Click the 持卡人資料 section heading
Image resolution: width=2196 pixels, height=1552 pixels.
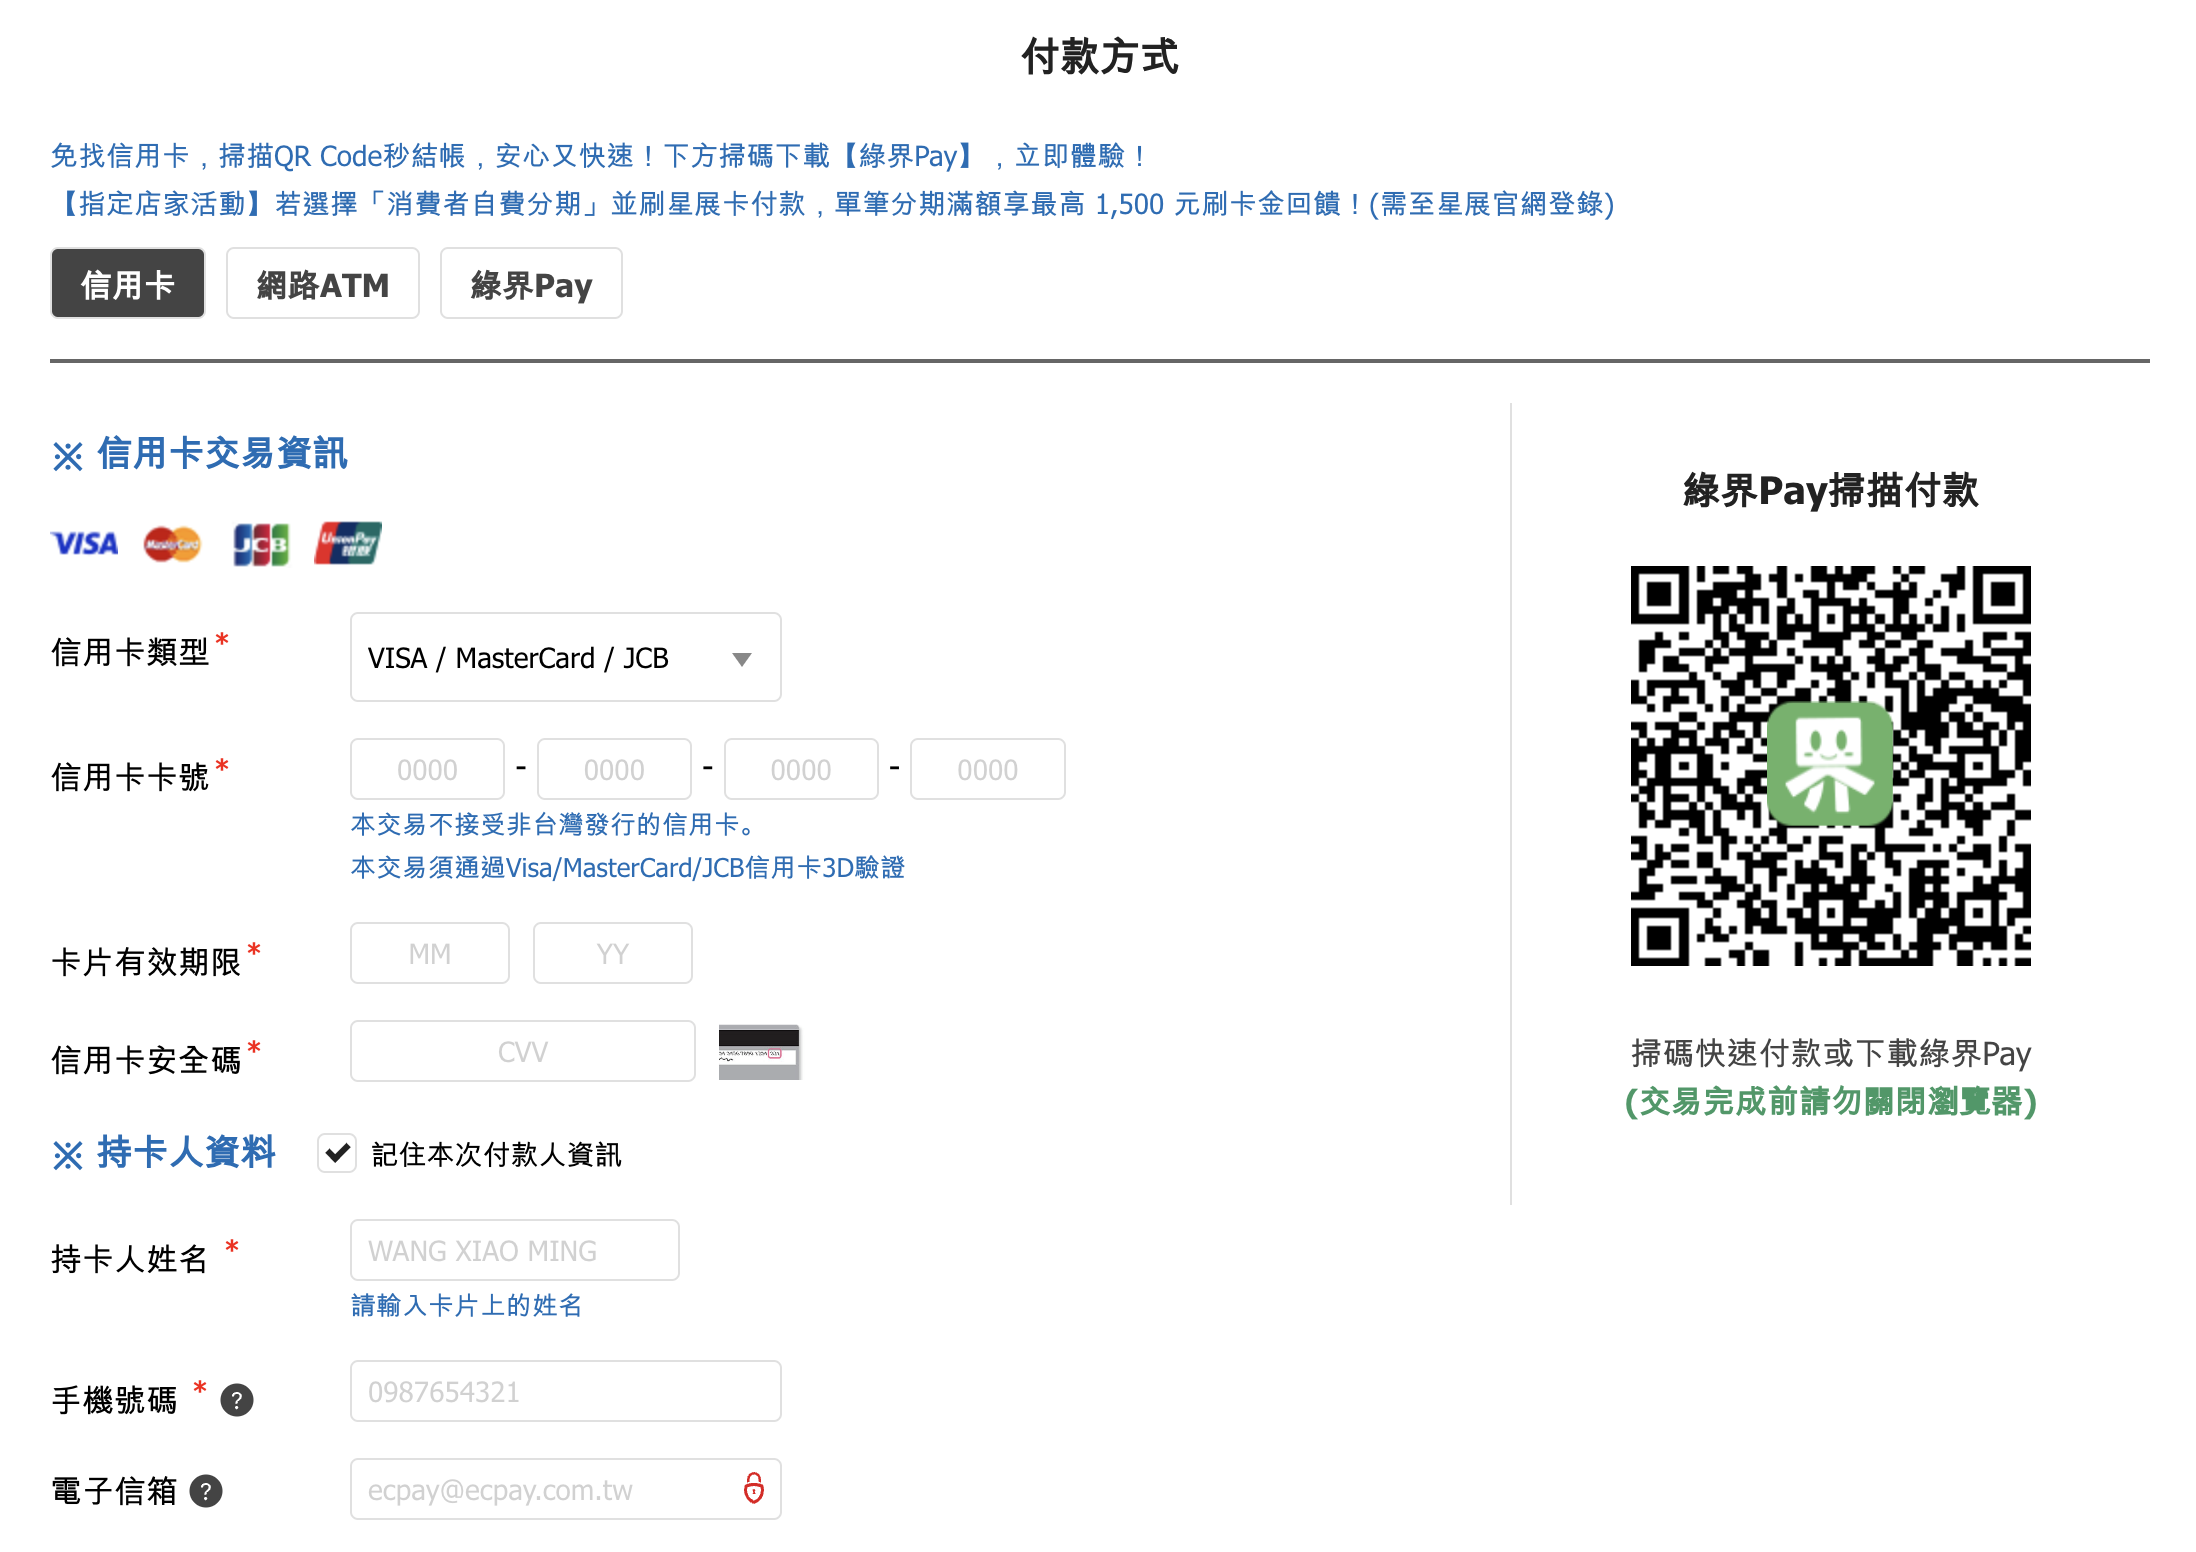click(x=164, y=1153)
